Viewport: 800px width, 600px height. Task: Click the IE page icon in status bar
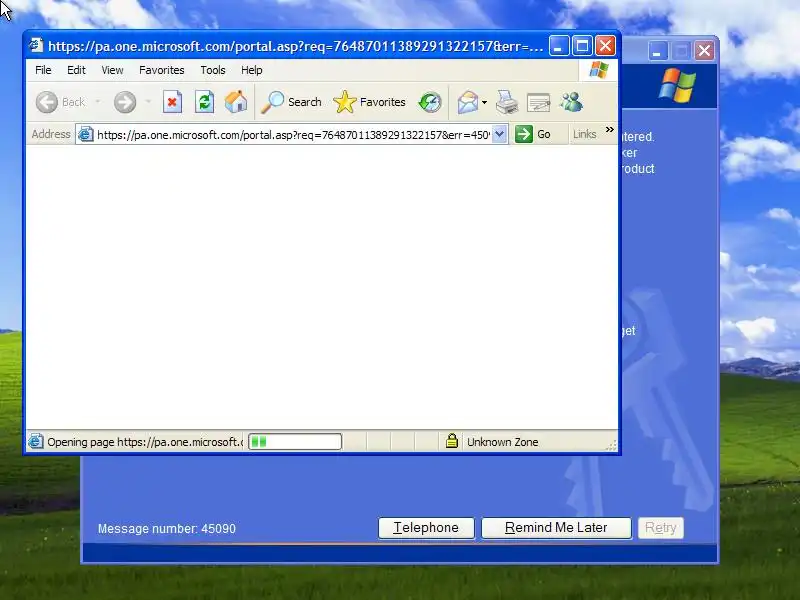35,441
